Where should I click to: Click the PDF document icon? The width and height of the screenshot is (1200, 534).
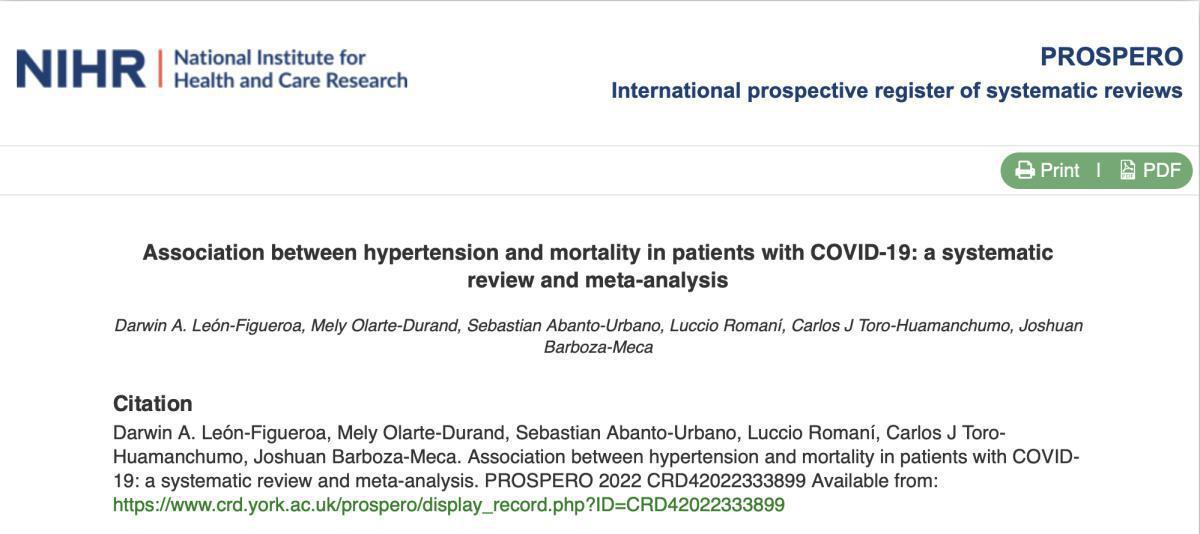pyautogui.click(x=1128, y=170)
